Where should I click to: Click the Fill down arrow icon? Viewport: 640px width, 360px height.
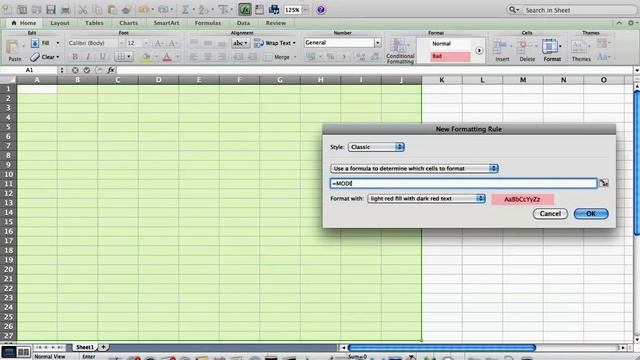(35, 43)
